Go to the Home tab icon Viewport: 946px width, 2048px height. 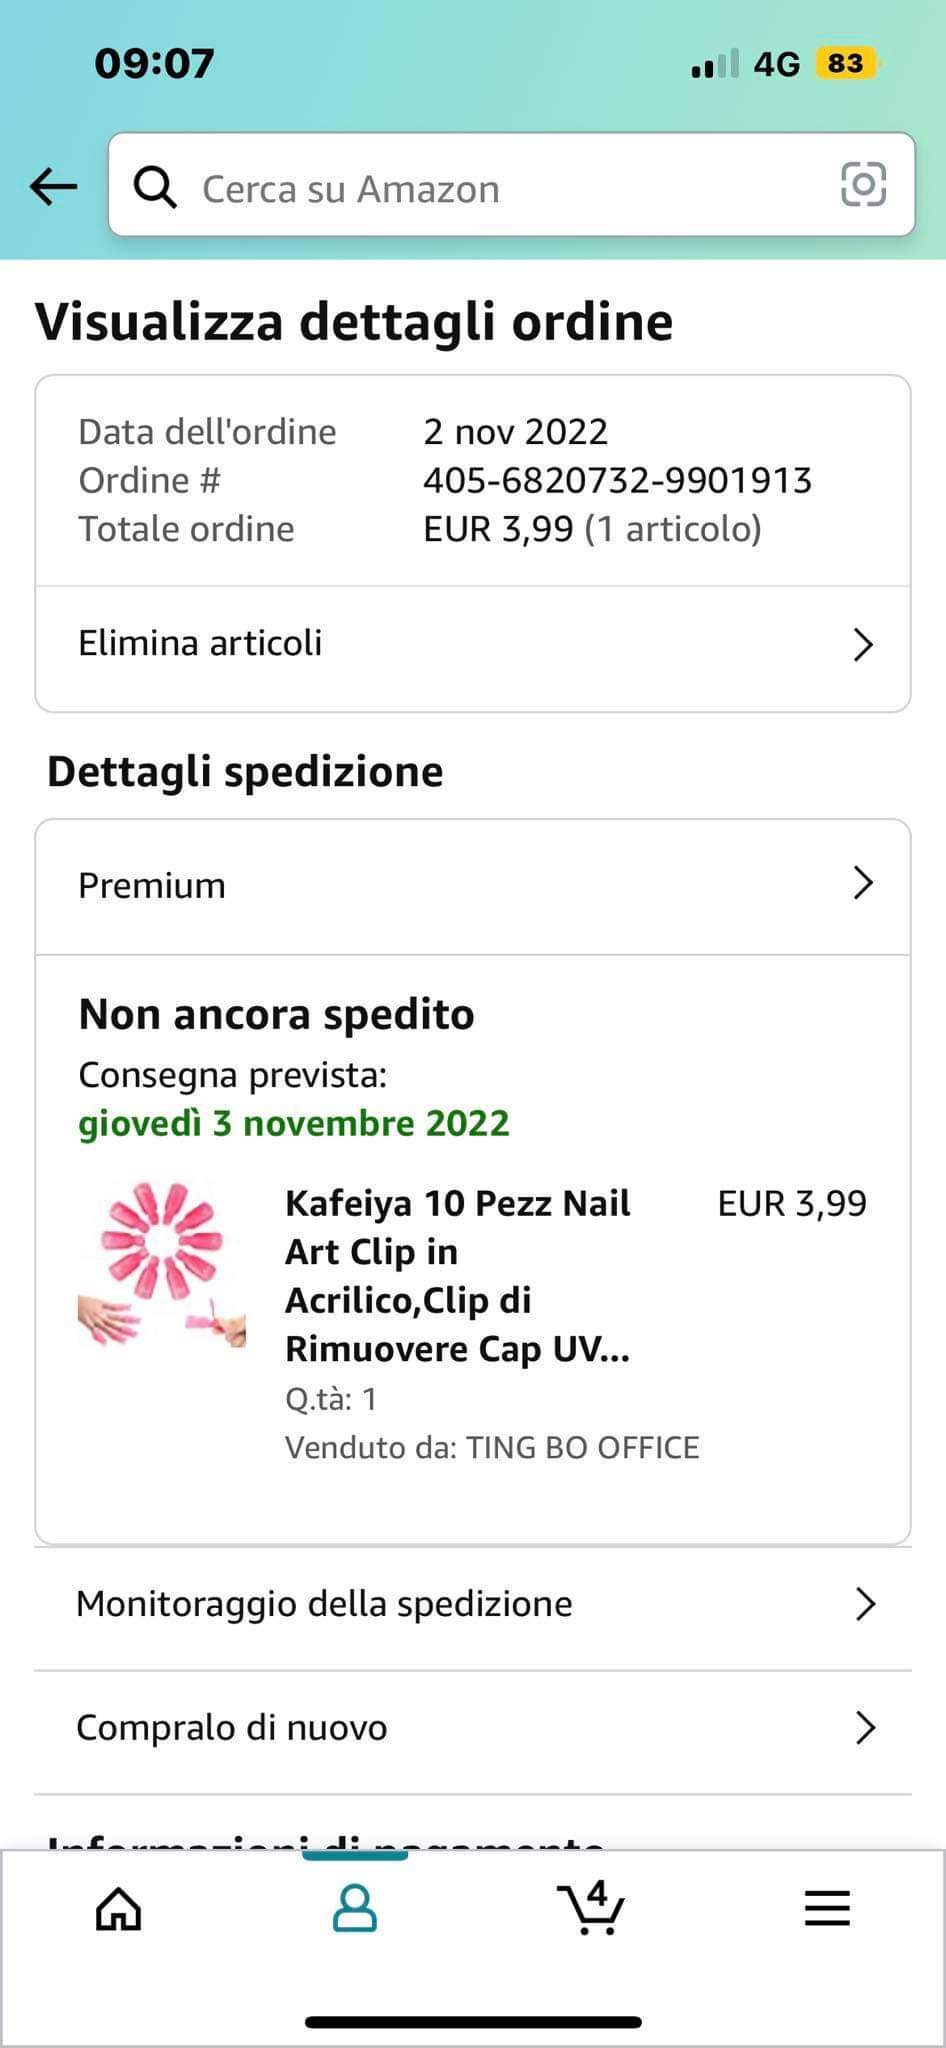tap(118, 1909)
